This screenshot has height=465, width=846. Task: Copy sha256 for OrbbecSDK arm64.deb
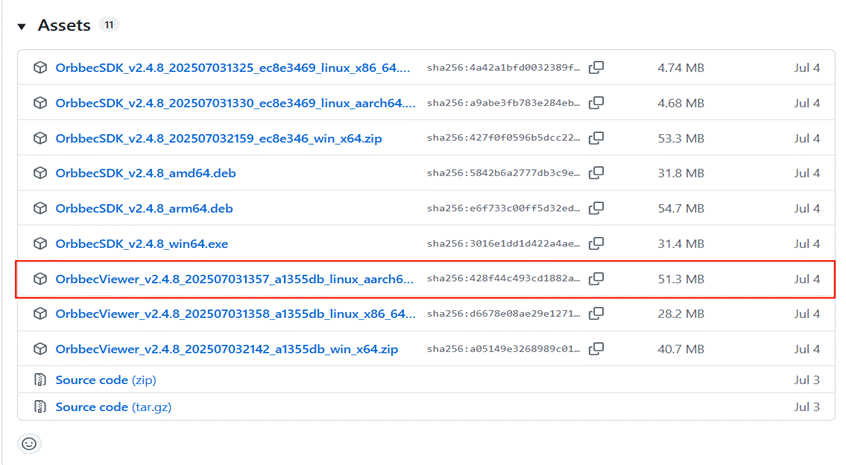(x=596, y=208)
